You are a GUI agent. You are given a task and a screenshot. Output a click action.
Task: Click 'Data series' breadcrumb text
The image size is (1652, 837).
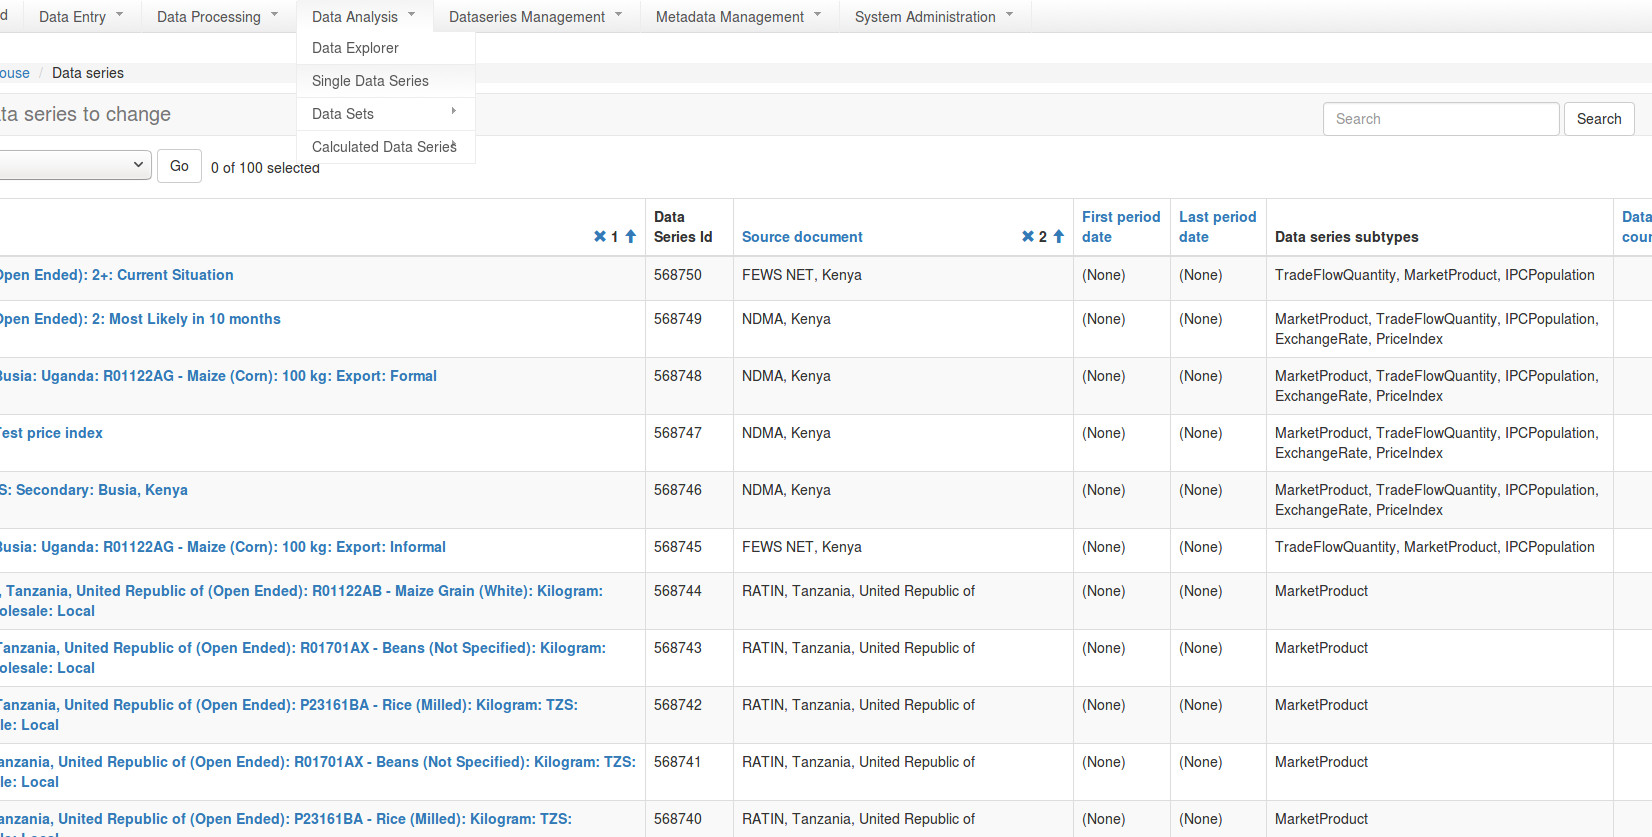(88, 73)
